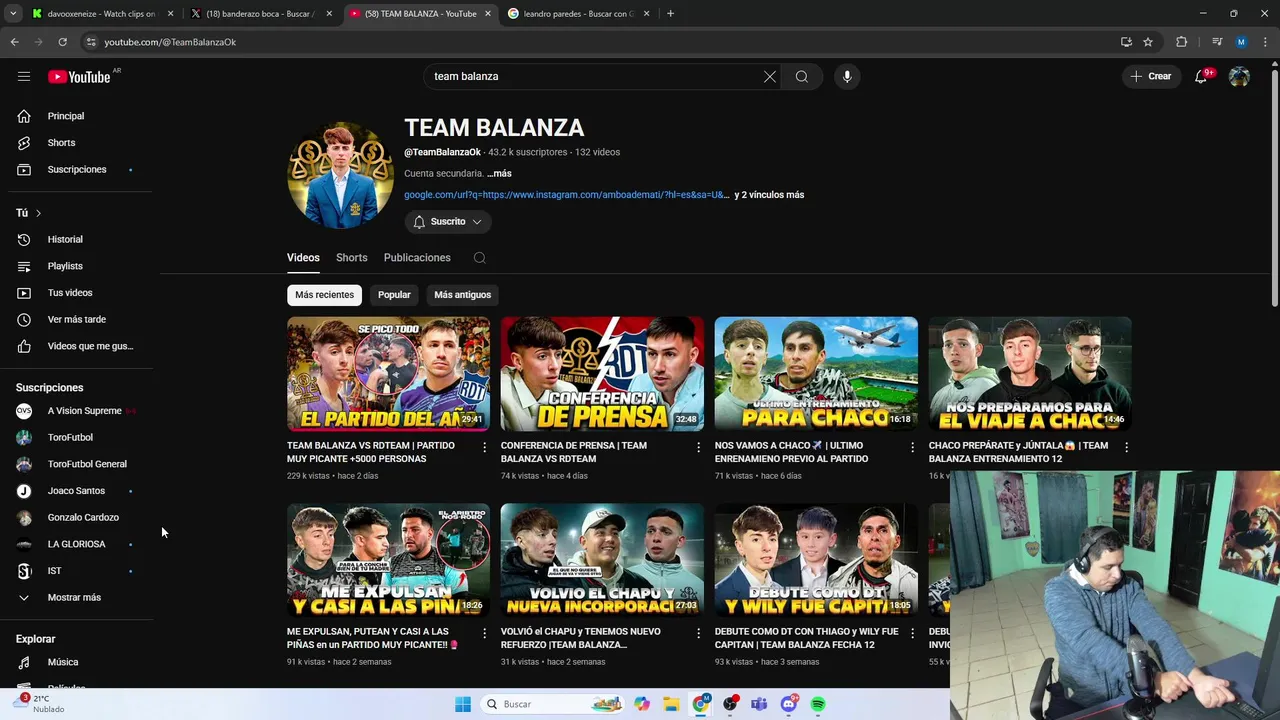Run search with the magnifier button
The width and height of the screenshot is (1280, 720).
(802, 76)
